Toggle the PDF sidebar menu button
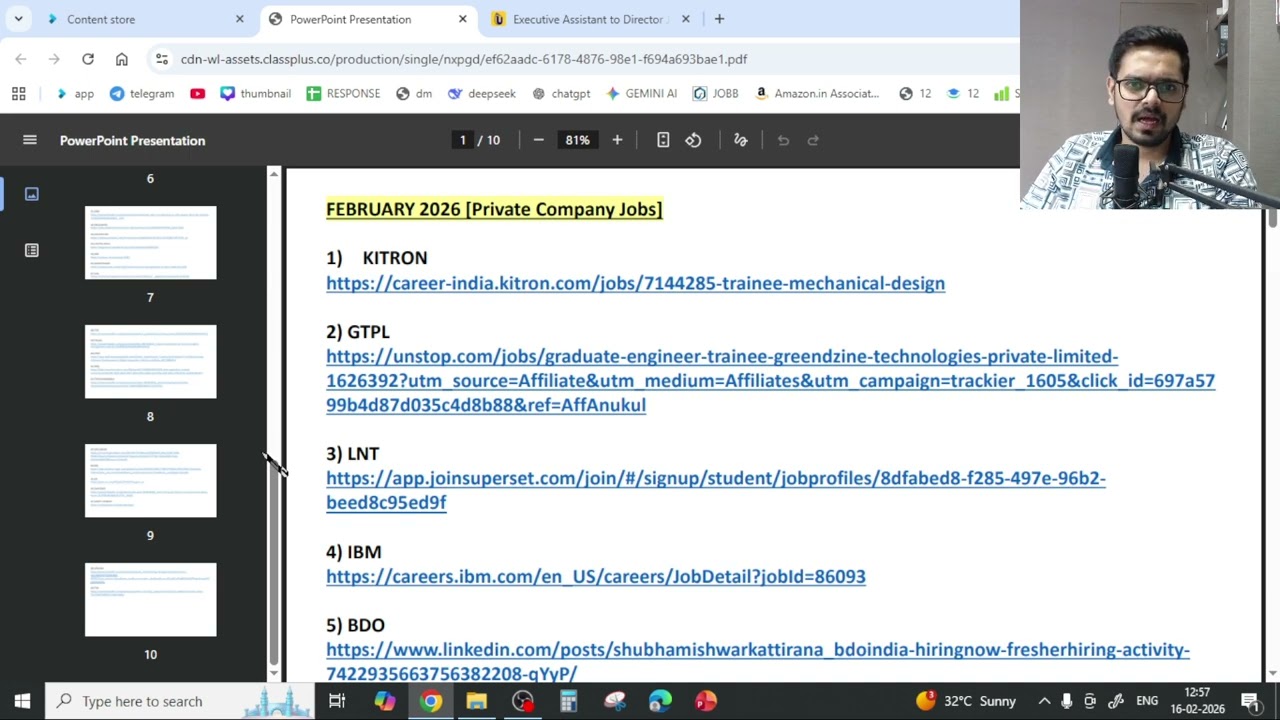The width and height of the screenshot is (1280, 720). pyautogui.click(x=30, y=140)
